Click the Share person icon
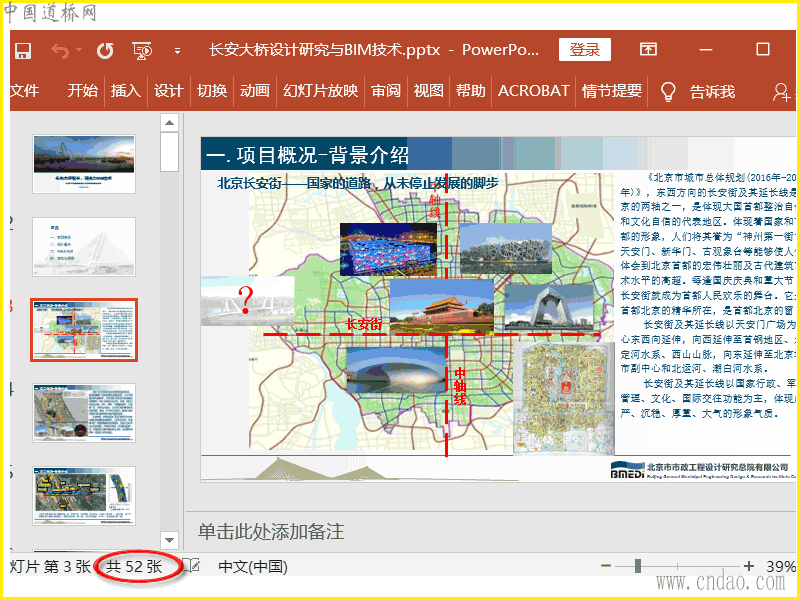Viewport: 800px width, 600px height. [781, 92]
